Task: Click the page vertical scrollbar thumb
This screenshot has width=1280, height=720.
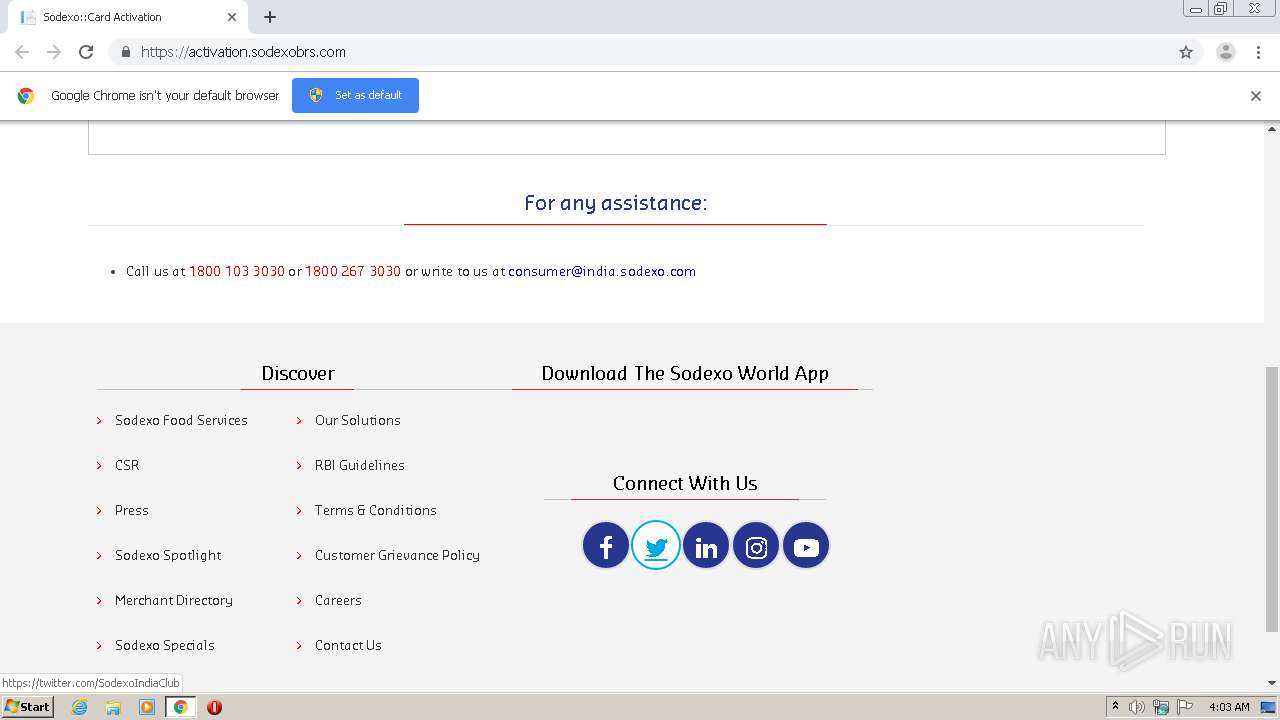Action: (x=1272, y=500)
